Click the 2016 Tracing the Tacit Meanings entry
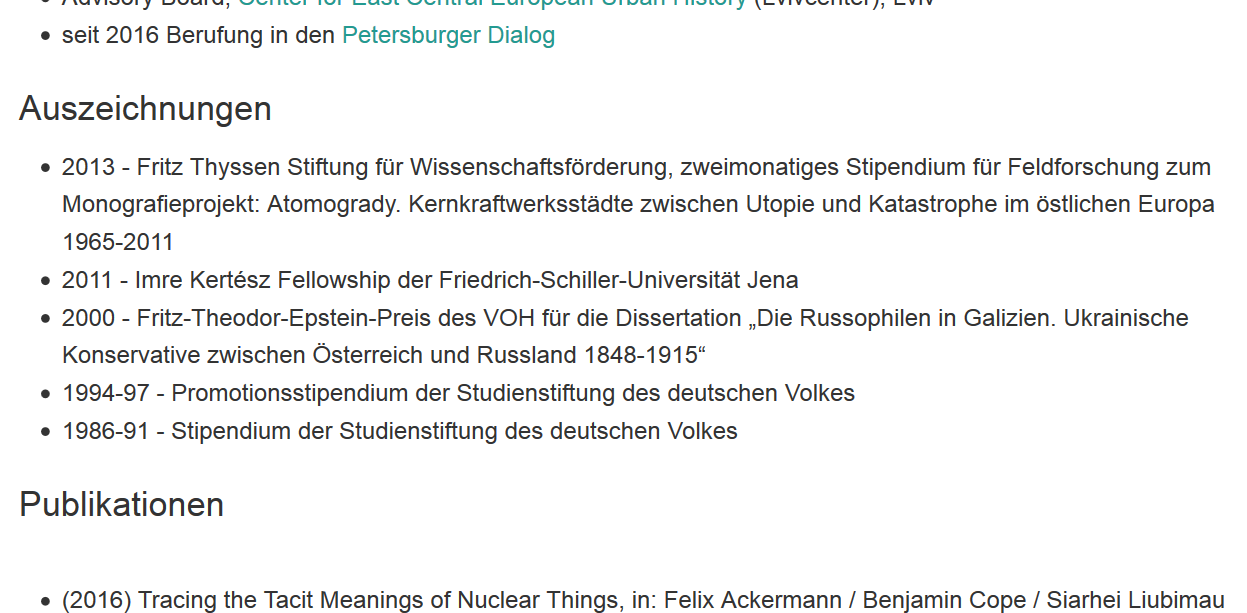The image size is (1247, 613). coord(643,601)
